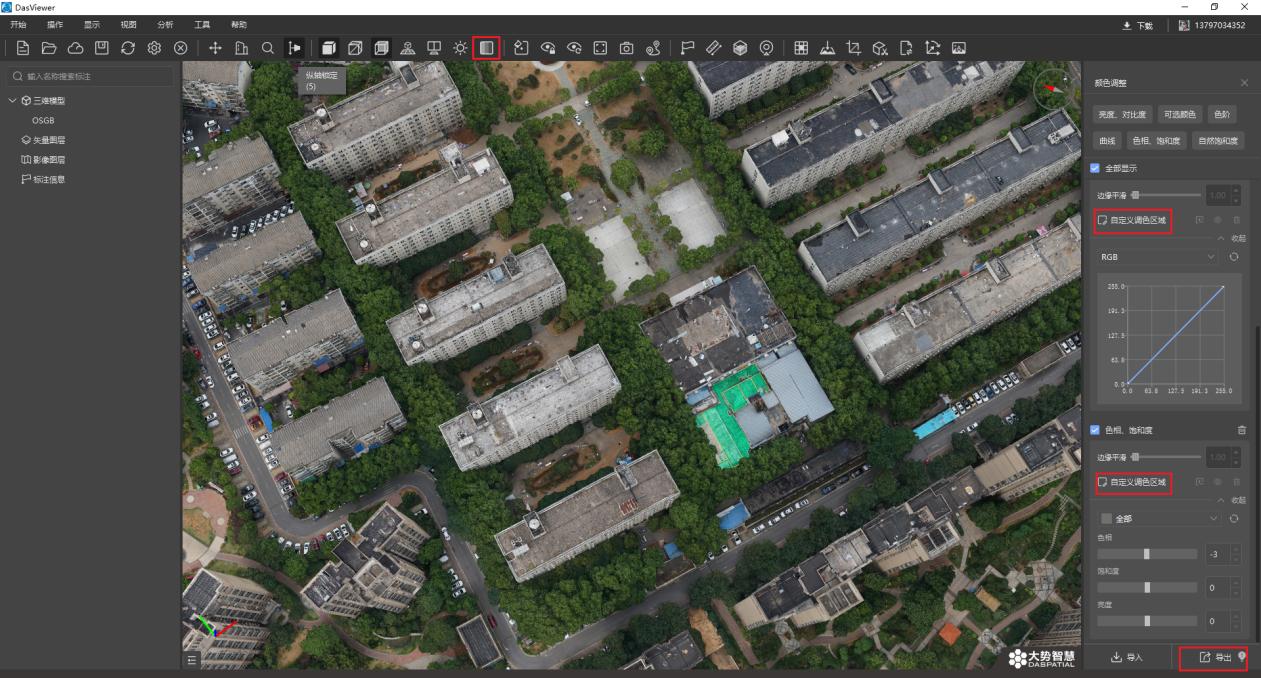The image size is (1261, 678).
Task: Open the 工具 menu
Action: [202, 23]
